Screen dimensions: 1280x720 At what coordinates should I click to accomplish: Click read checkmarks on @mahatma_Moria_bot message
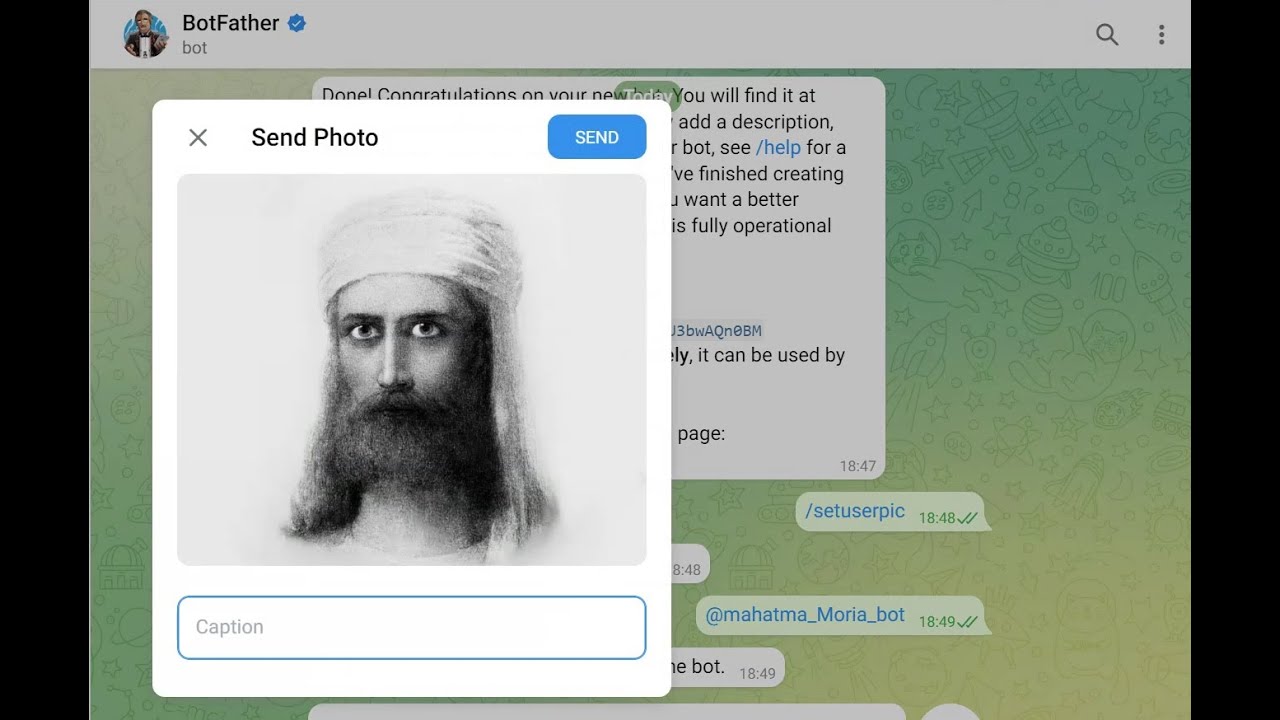click(967, 622)
